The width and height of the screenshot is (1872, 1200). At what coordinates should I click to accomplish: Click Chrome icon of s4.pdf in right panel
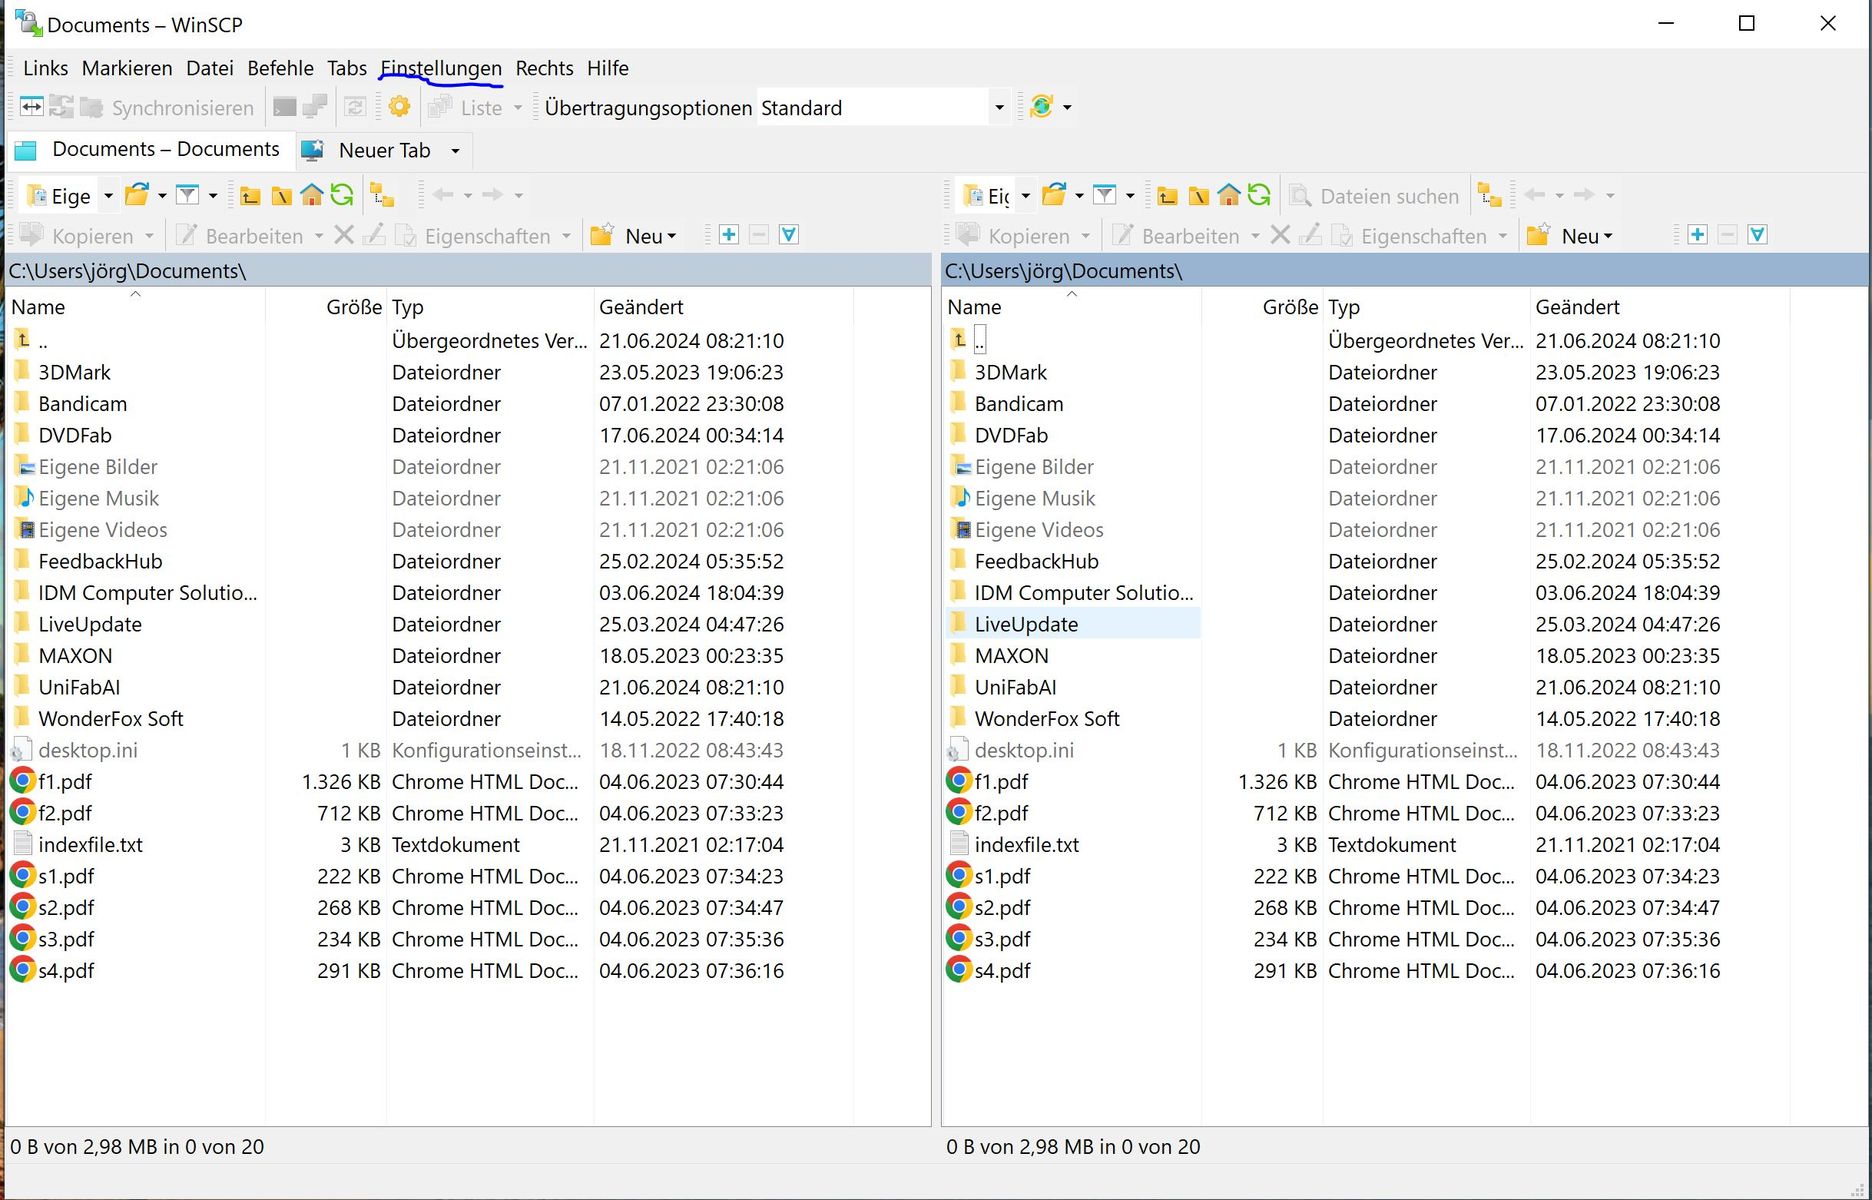coord(959,970)
